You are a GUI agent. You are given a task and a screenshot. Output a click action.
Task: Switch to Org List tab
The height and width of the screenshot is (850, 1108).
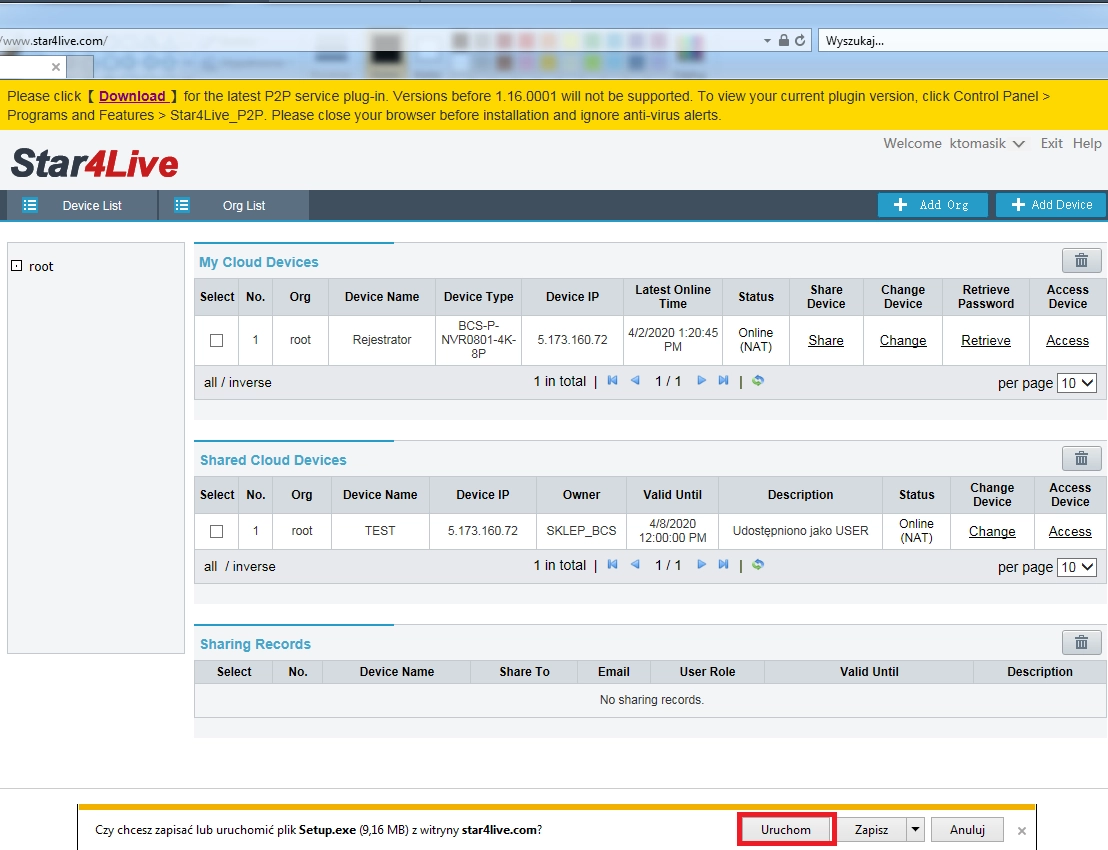click(x=234, y=206)
